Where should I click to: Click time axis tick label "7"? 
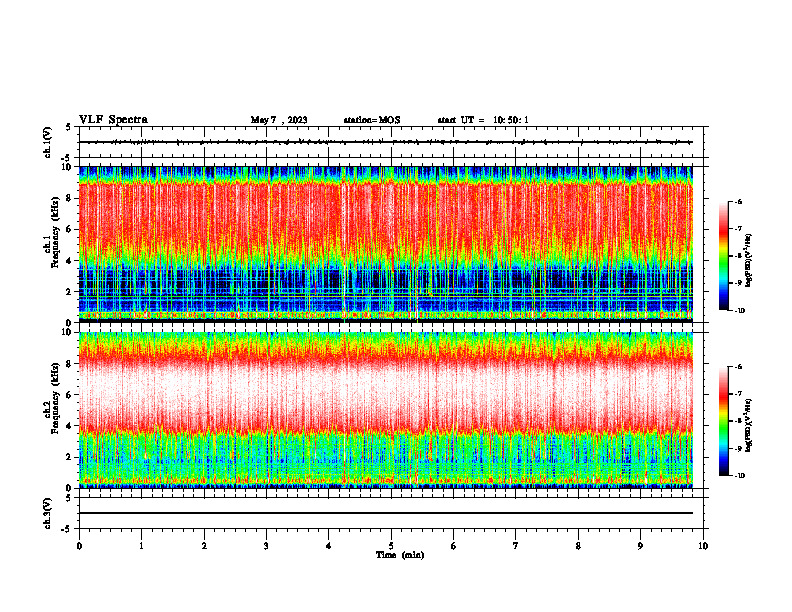point(516,546)
